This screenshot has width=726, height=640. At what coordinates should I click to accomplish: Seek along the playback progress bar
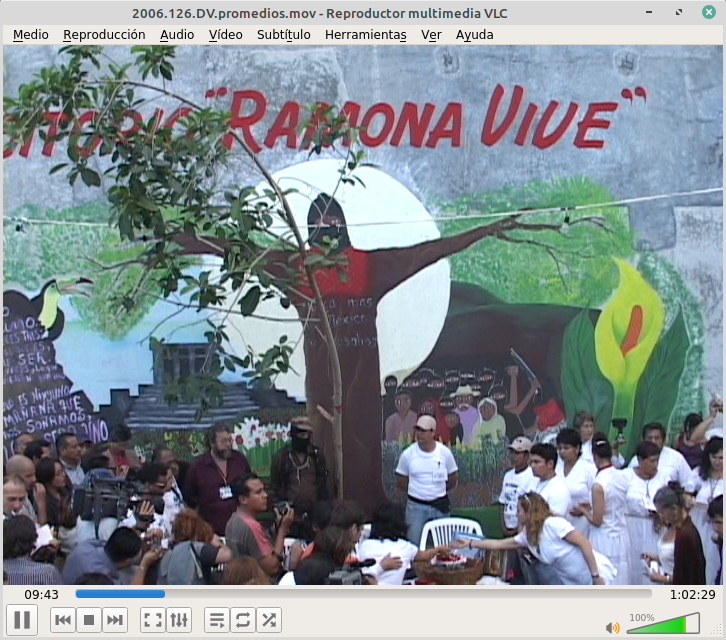pyautogui.click(x=363, y=594)
